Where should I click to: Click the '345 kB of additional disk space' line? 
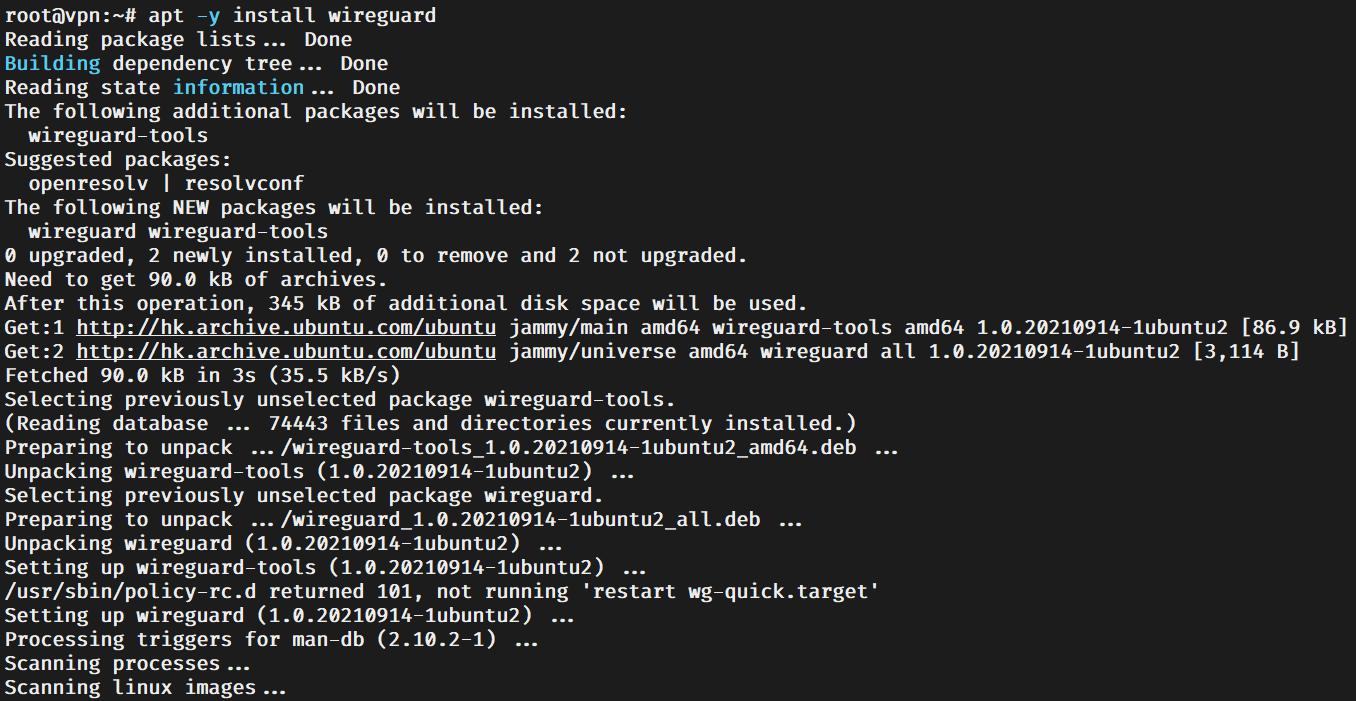[406, 303]
